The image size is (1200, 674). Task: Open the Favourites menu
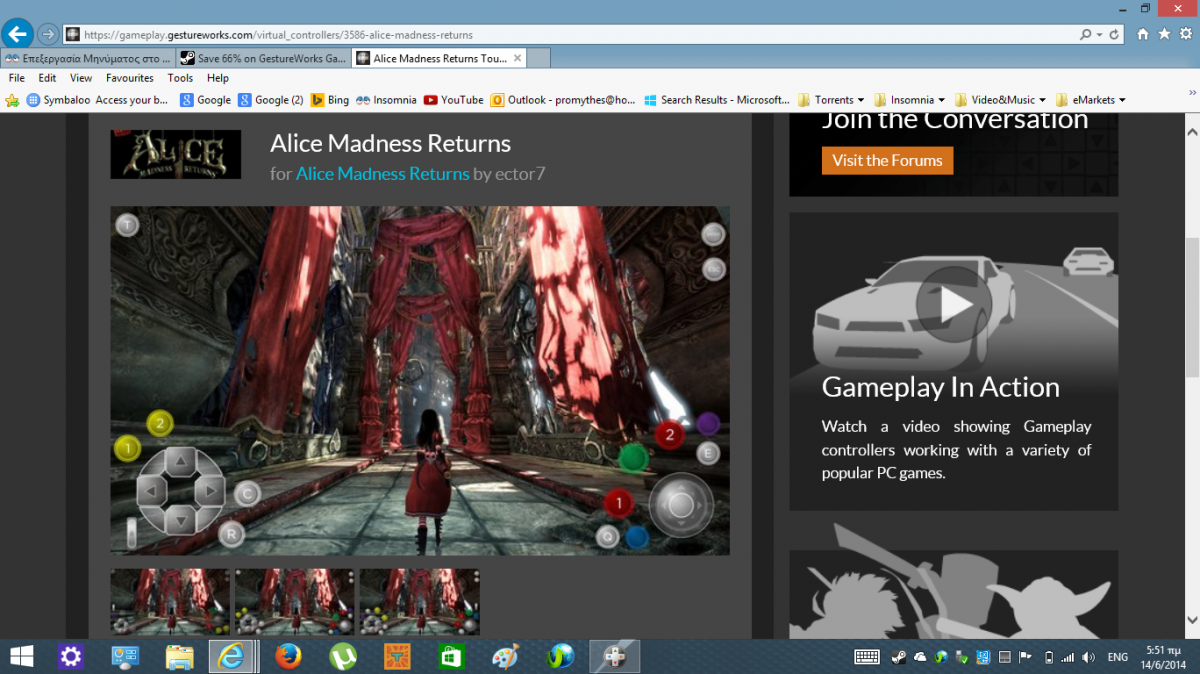point(130,78)
